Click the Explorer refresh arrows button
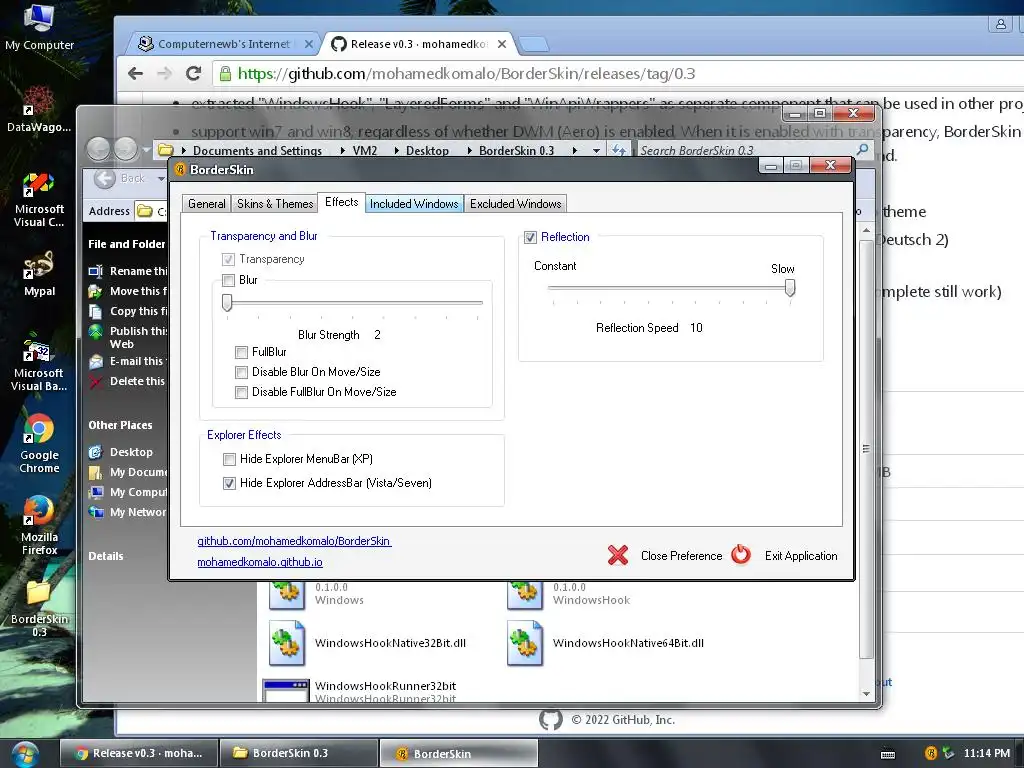Image resolution: width=1024 pixels, height=768 pixels. (618, 150)
